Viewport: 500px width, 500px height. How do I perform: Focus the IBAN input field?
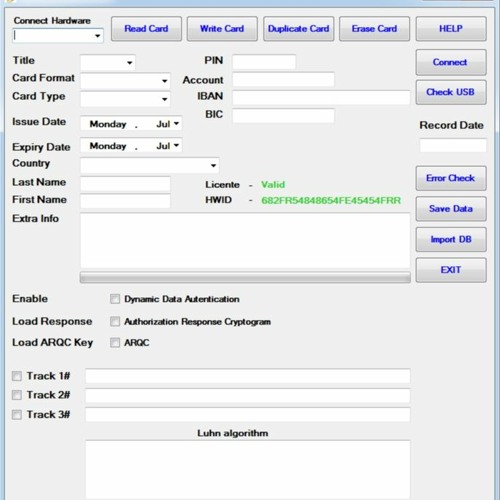(x=321, y=98)
